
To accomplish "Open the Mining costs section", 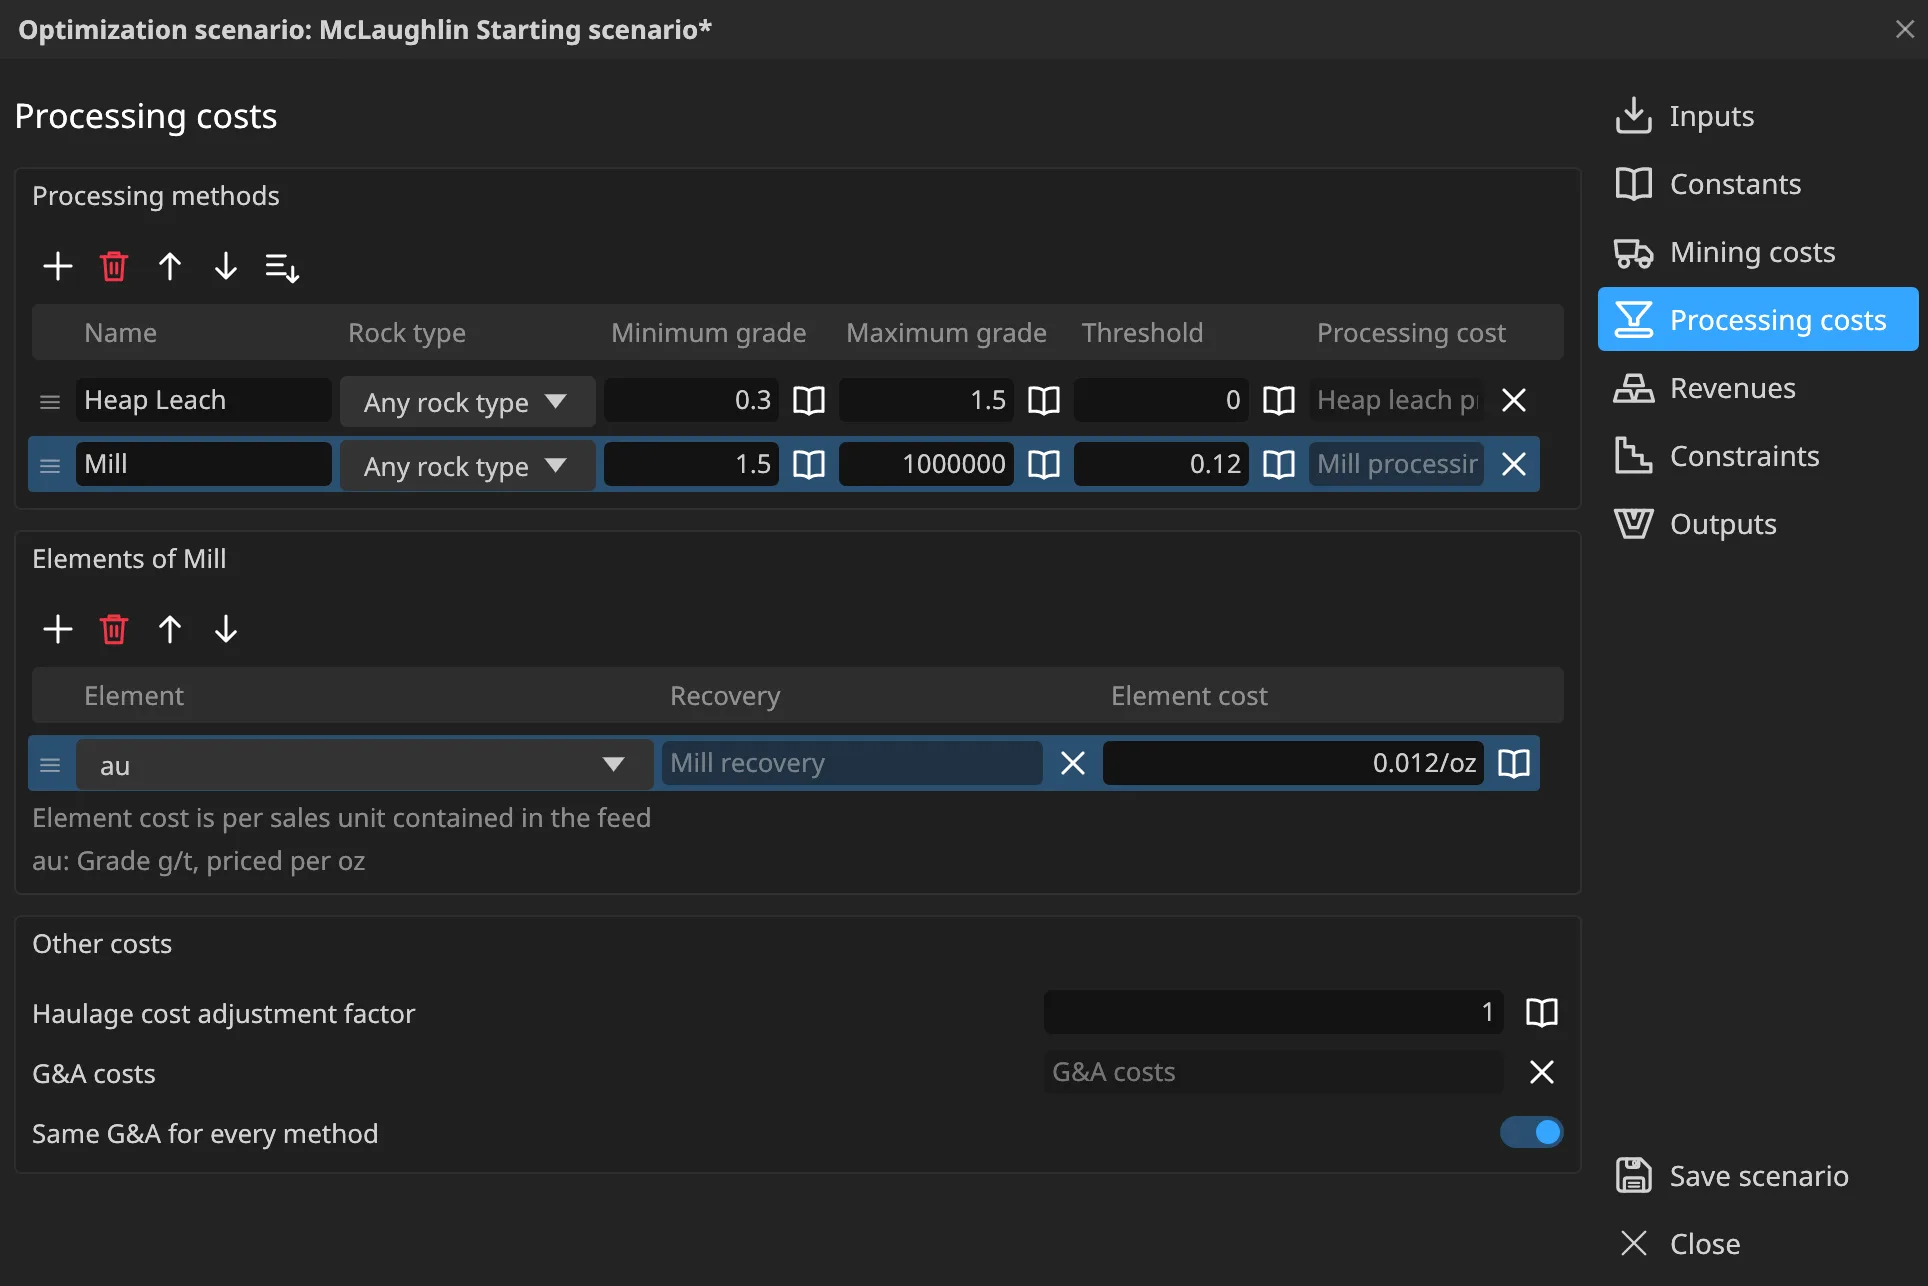I will pyautogui.click(x=1758, y=252).
